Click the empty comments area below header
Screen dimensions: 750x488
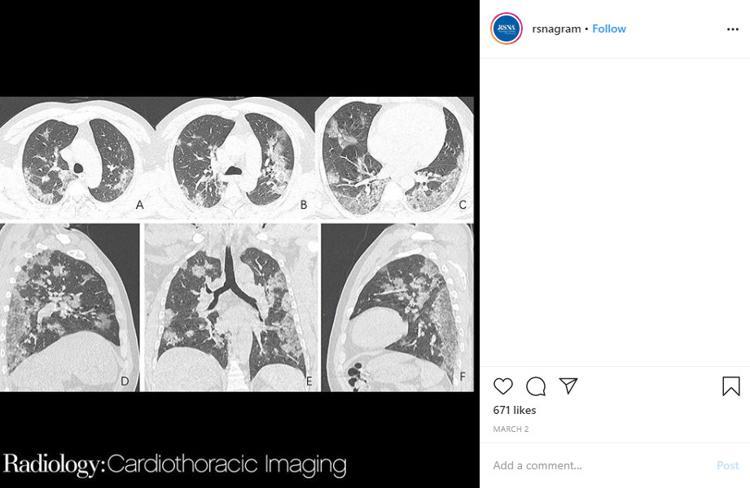[x=614, y=210]
